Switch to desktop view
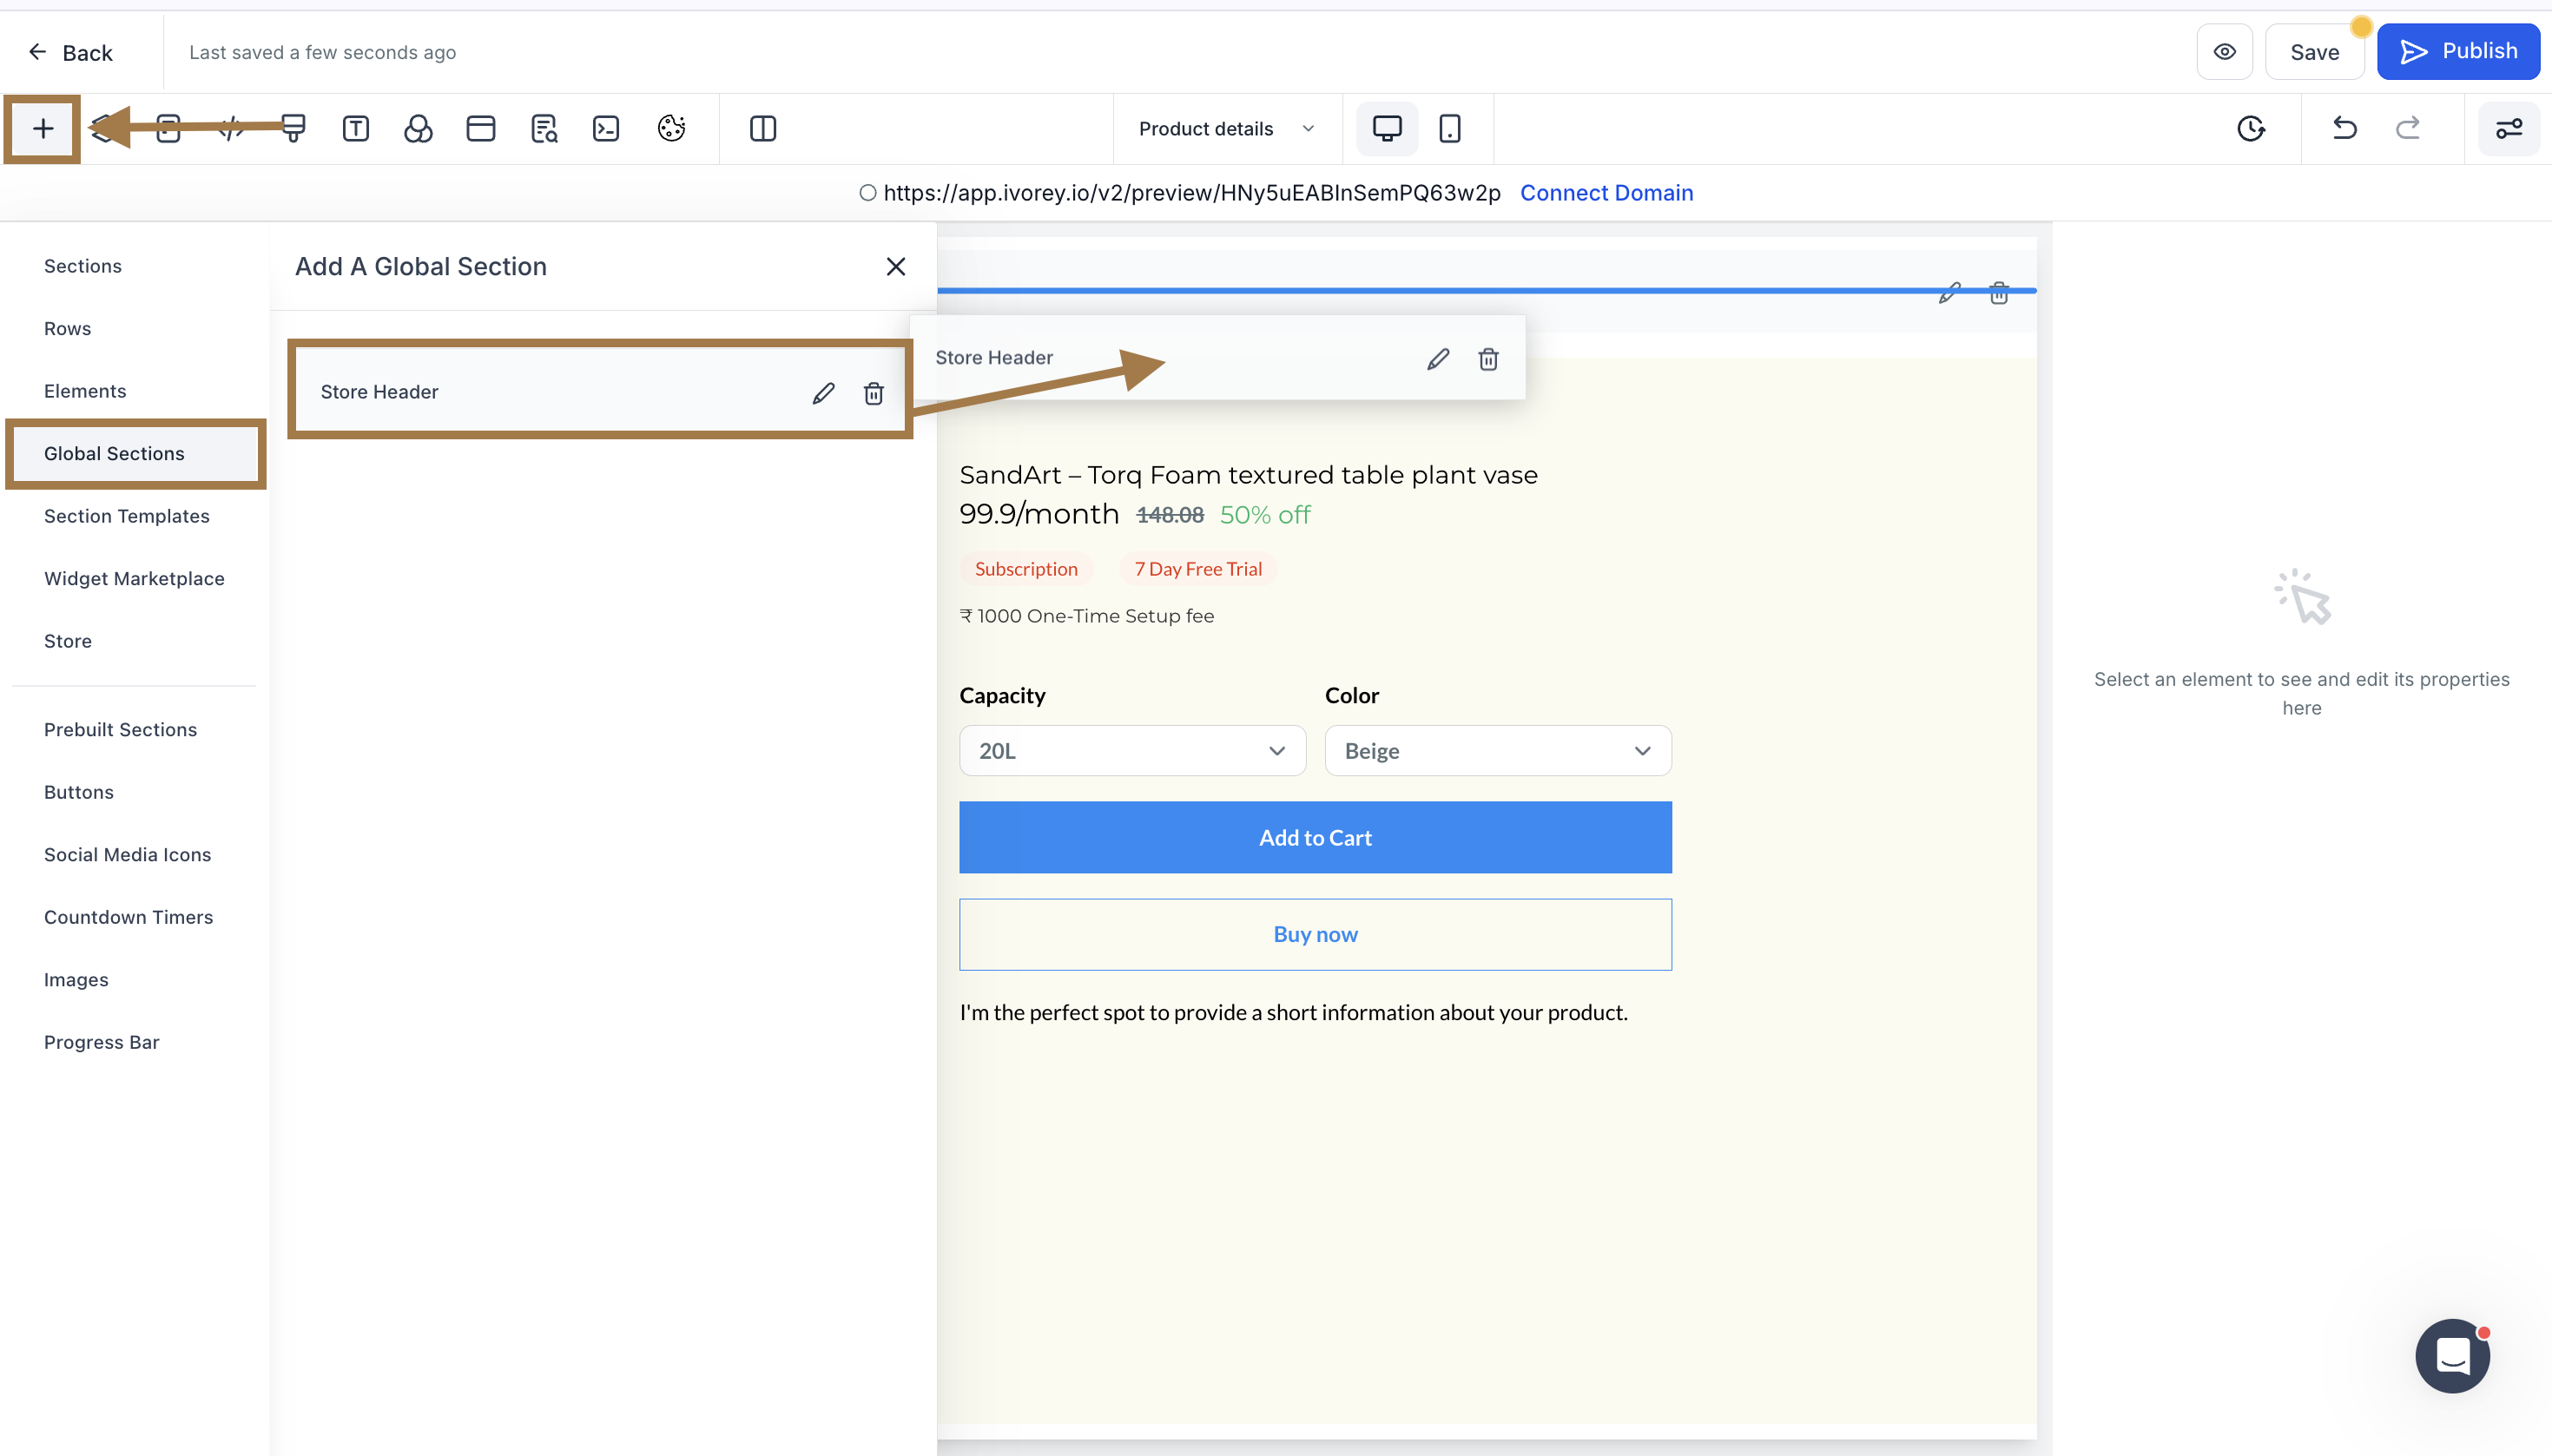The height and width of the screenshot is (1456, 2552). coord(1386,129)
